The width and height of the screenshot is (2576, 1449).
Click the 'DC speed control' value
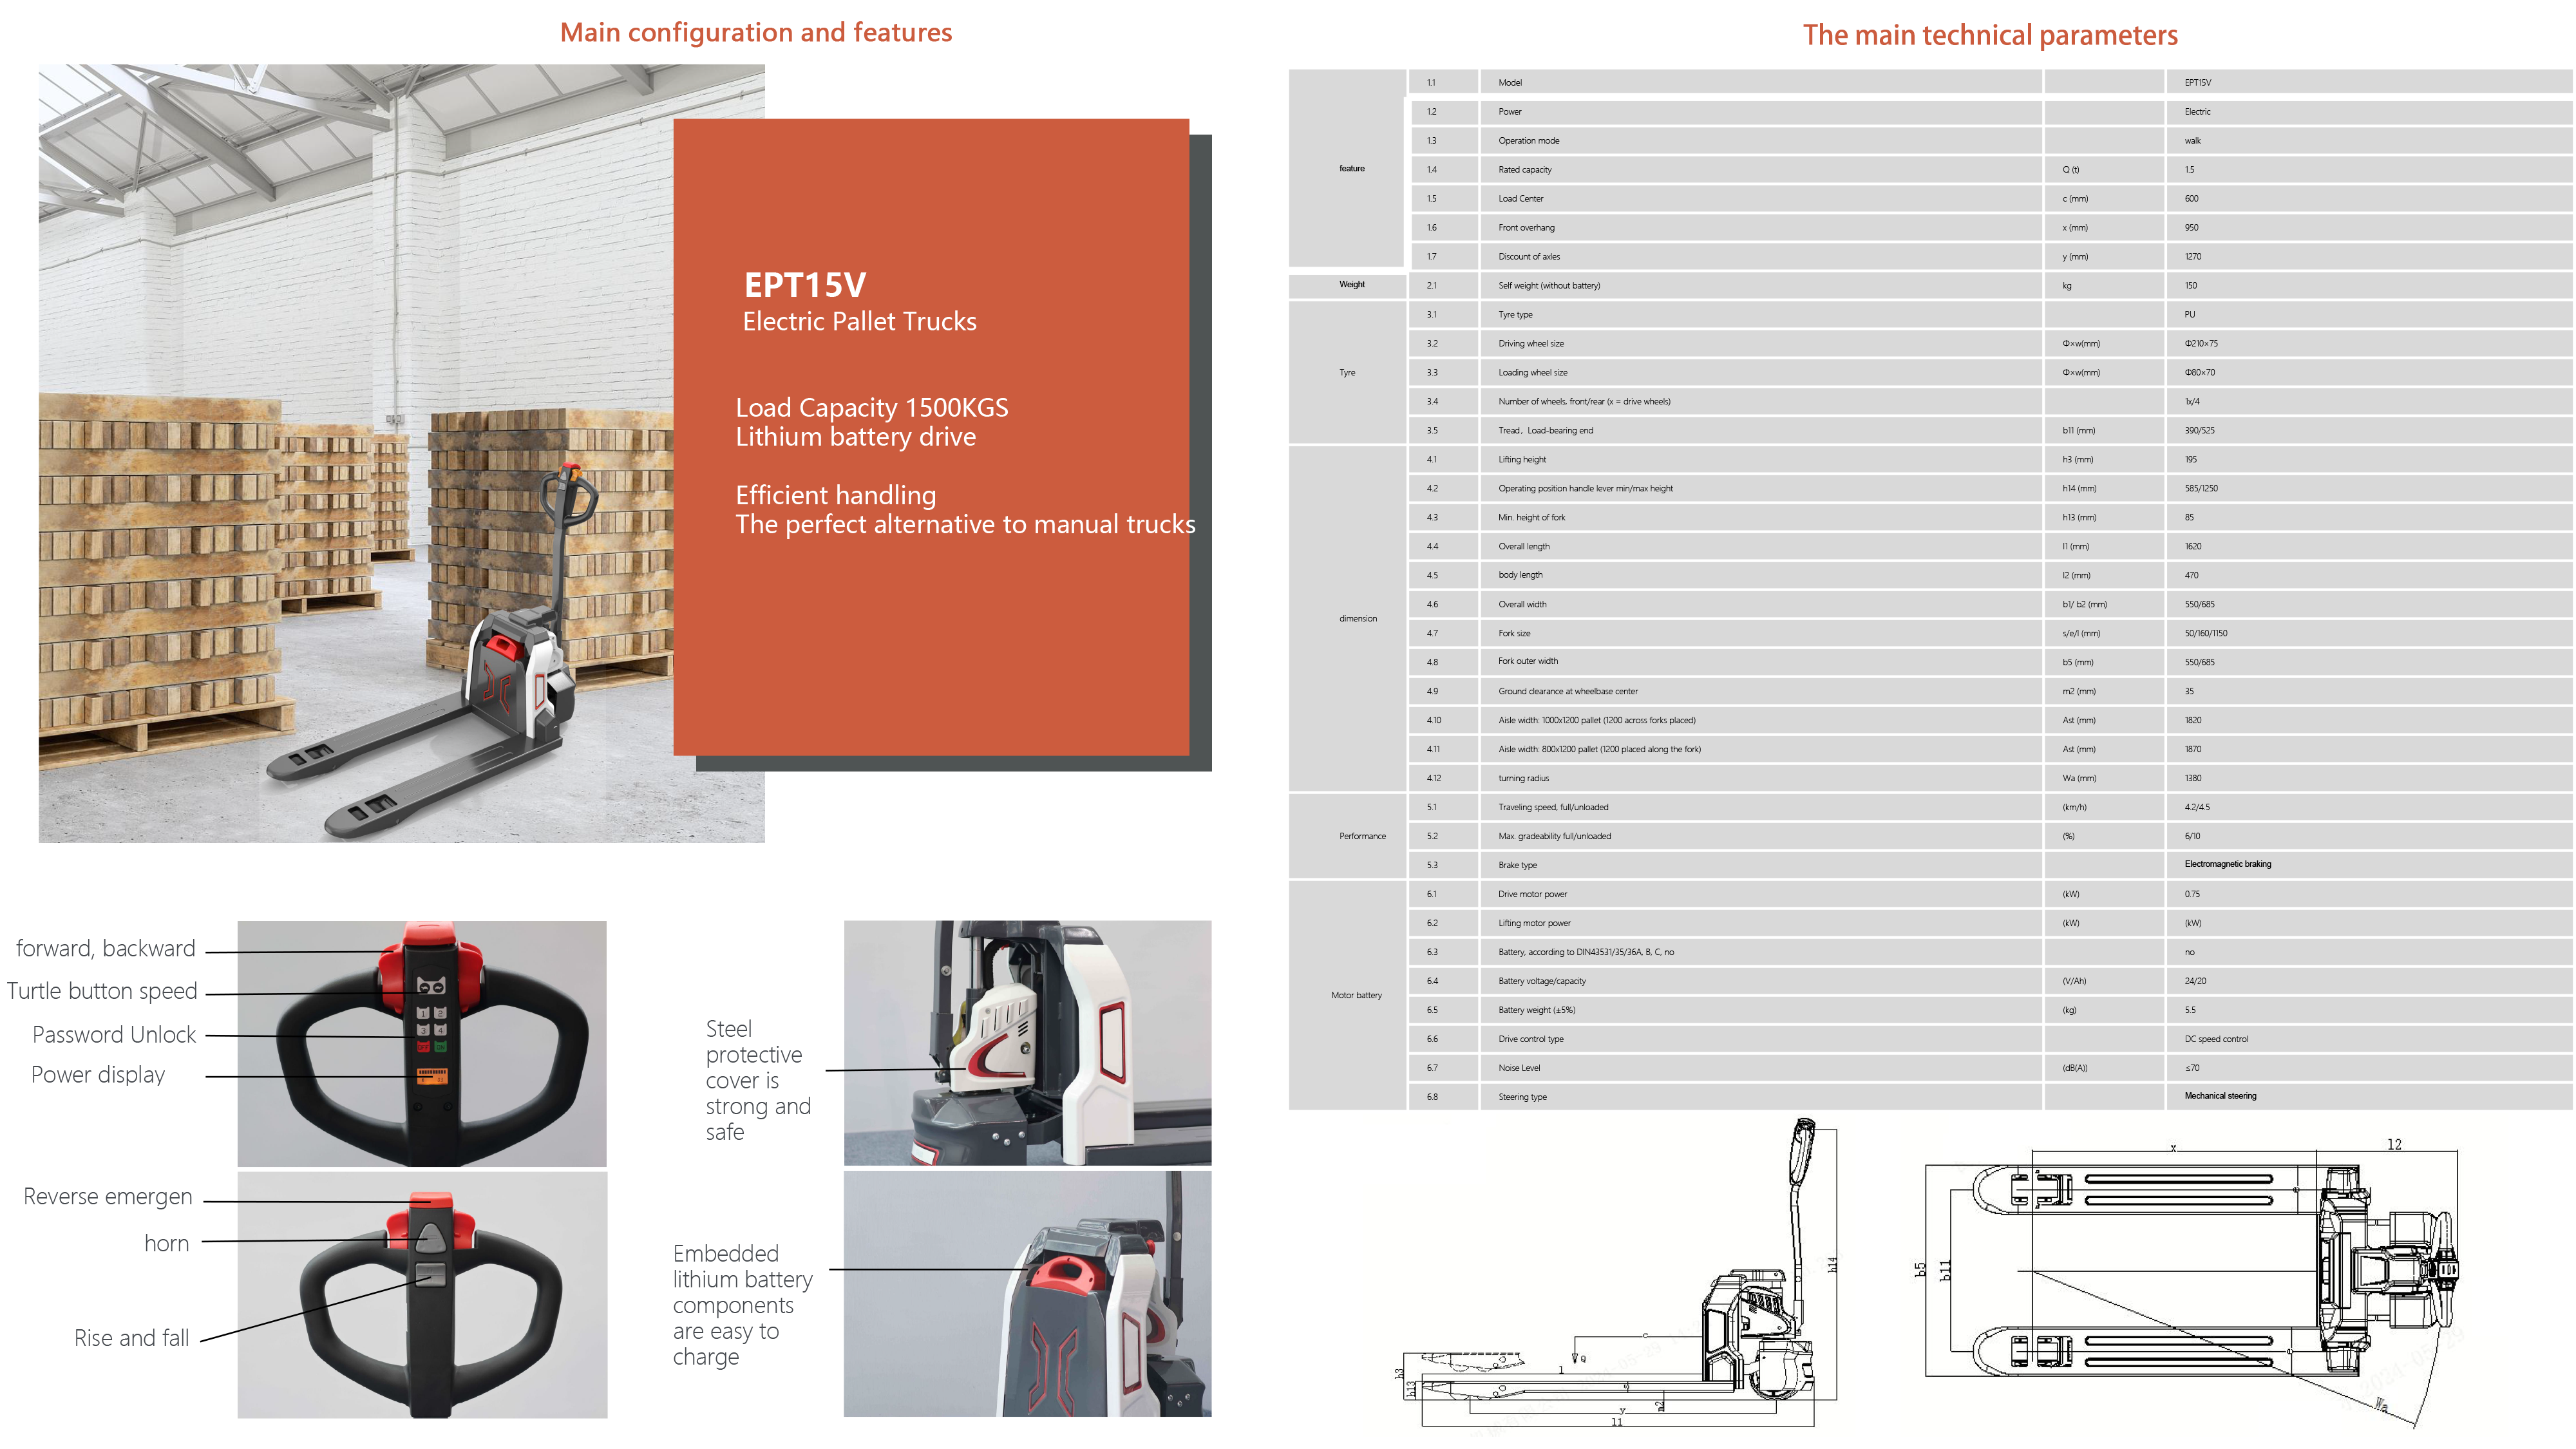(x=2215, y=1040)
